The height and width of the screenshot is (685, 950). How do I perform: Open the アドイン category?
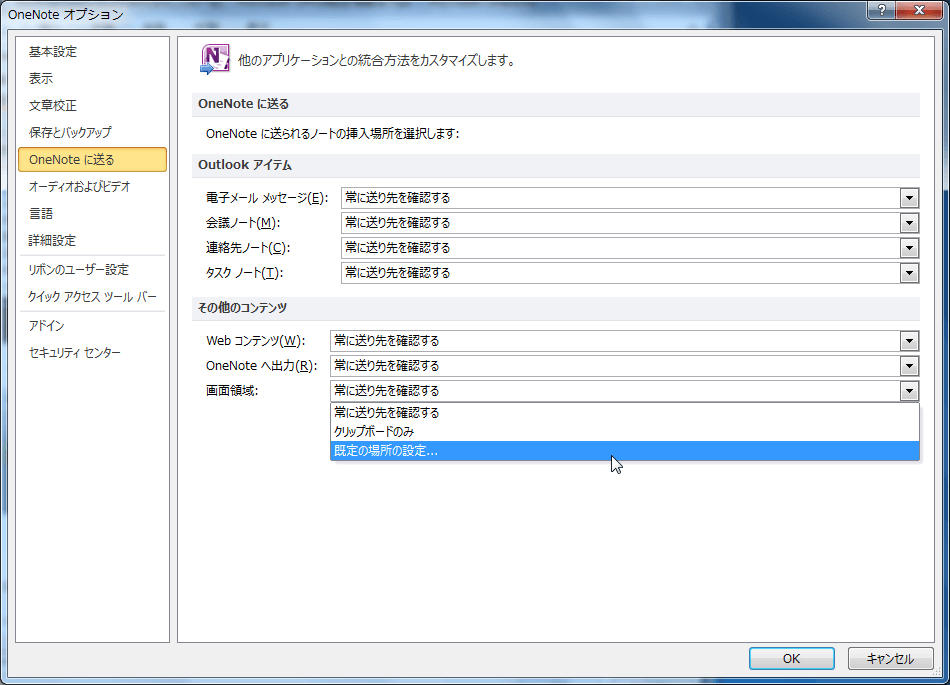(x=46, y=325)
